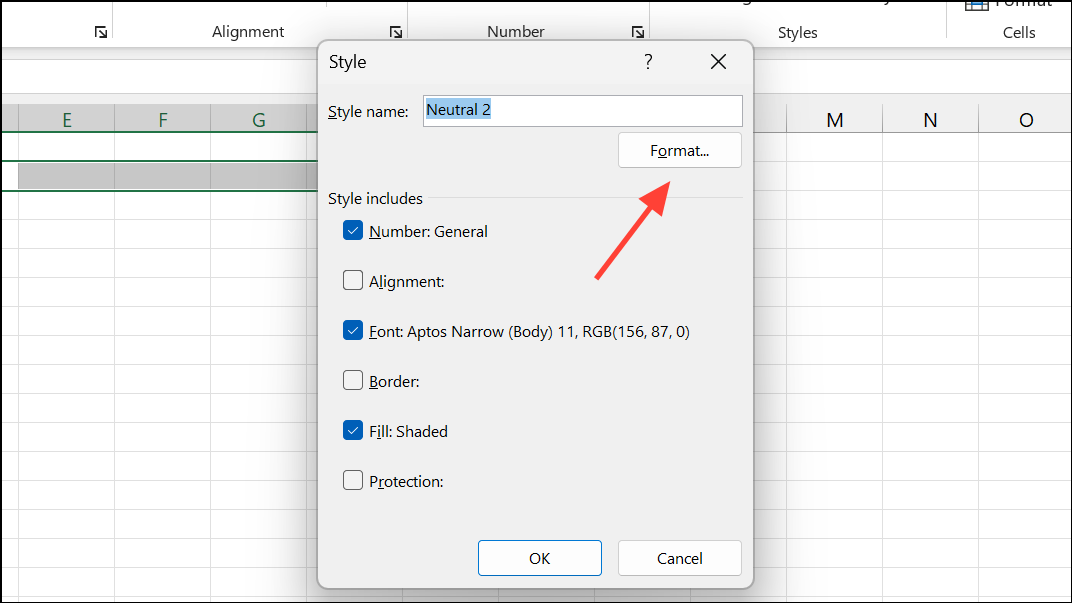Click the Format... button
The width and height of the screenshot is (1072, 603).
pos(679,150)
